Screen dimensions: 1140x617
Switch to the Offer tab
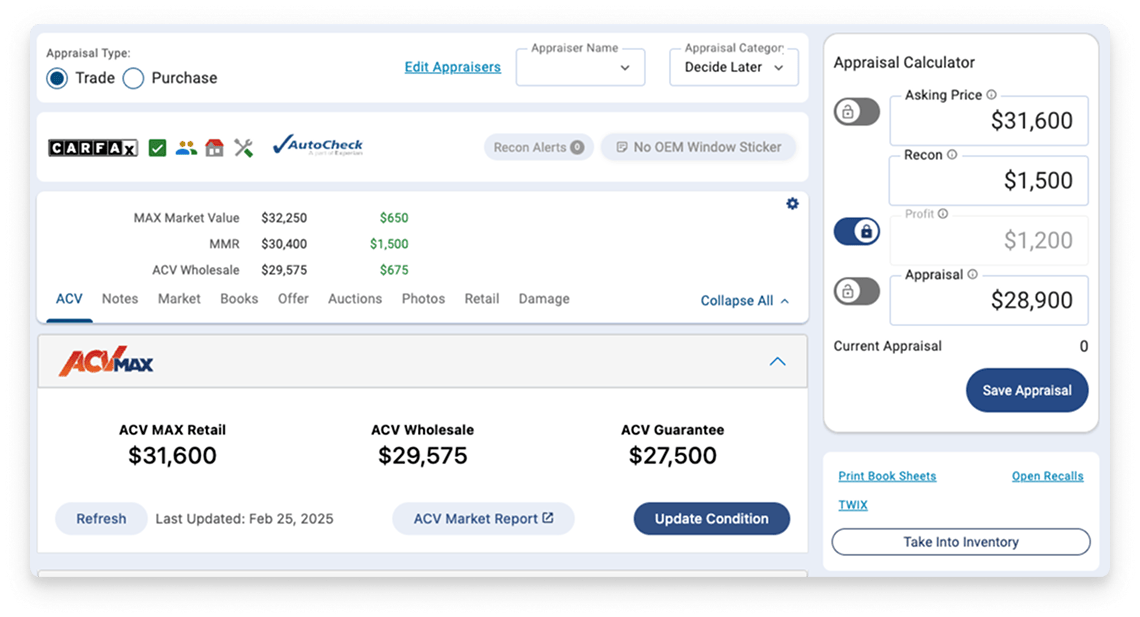(293, 299)
